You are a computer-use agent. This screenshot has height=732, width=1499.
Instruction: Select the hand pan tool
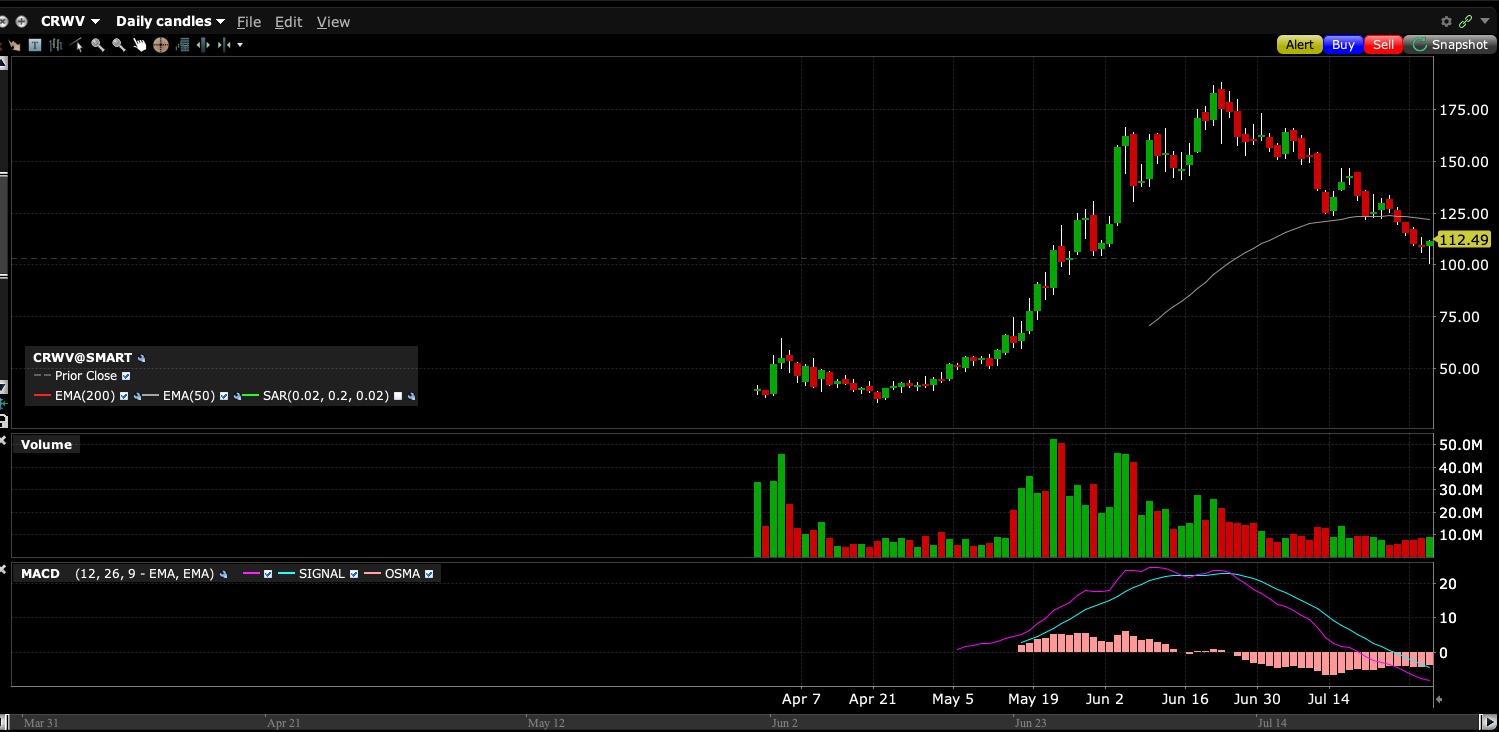140,45
